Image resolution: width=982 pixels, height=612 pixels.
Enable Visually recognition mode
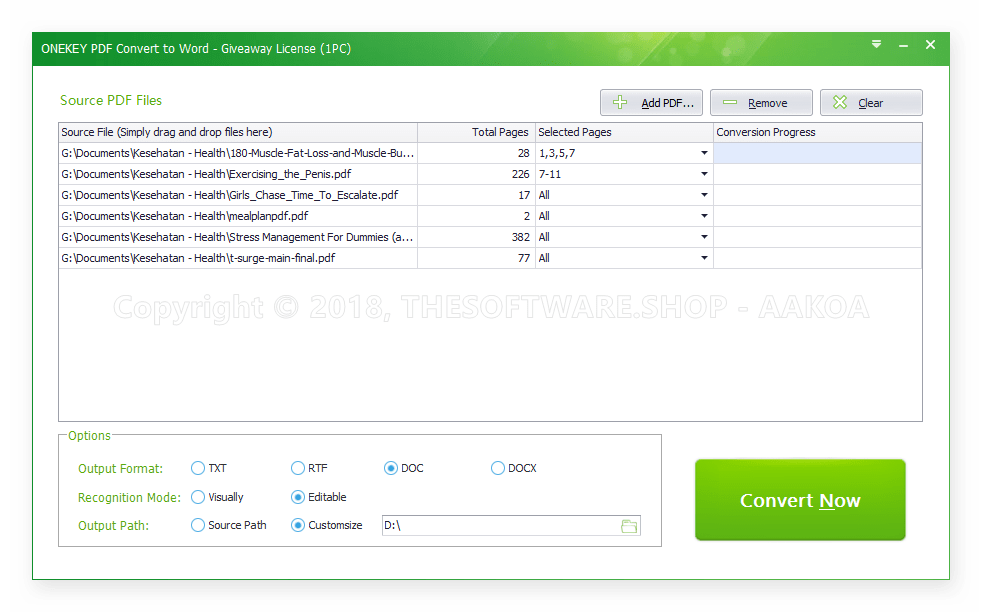click(x=198, y=497)
